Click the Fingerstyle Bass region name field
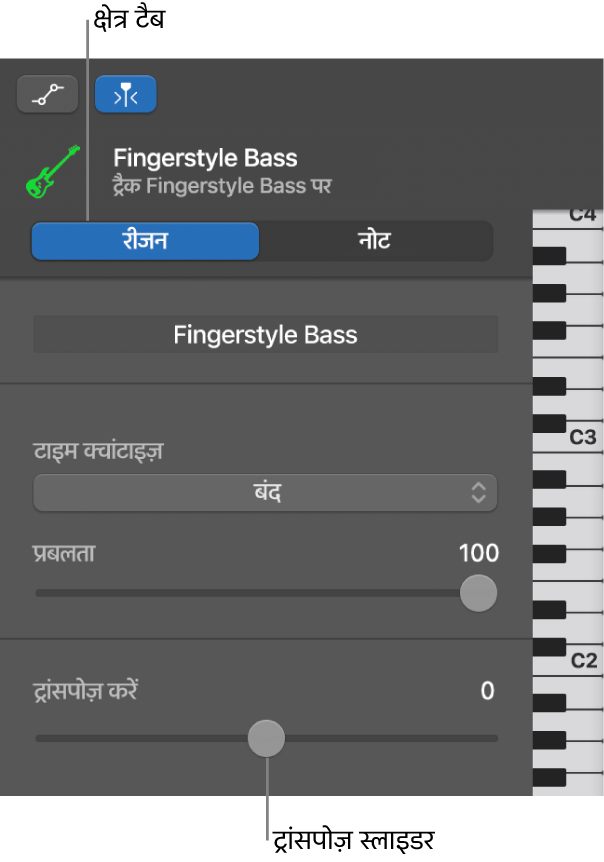 tap(265, 335)
